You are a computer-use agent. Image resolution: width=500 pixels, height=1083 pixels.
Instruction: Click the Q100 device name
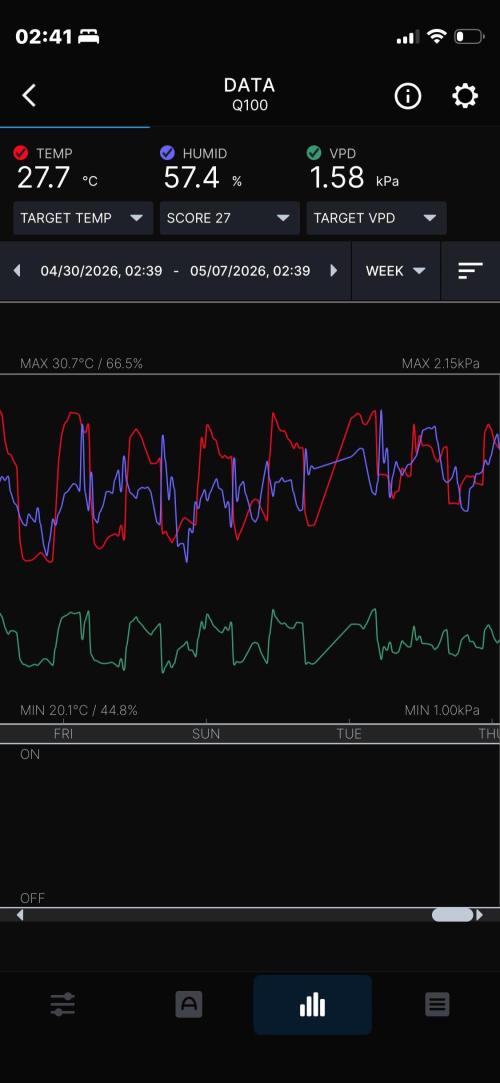250,106
